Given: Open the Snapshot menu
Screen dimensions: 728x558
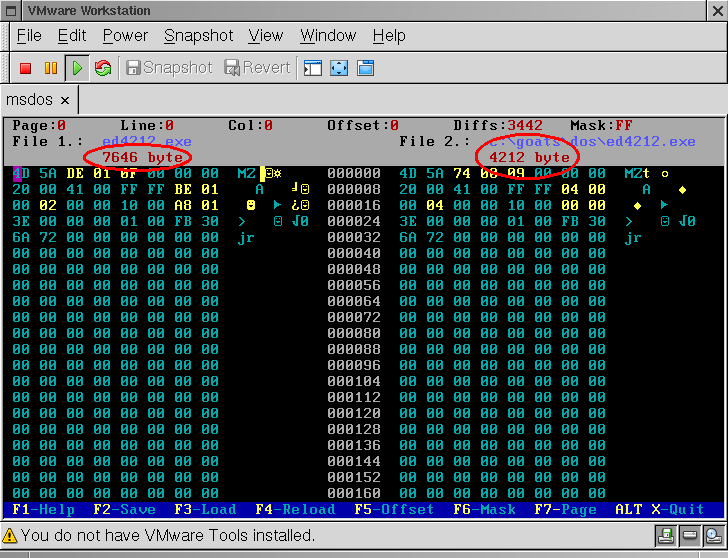Looking at the screenshot, I should (198, 36).
